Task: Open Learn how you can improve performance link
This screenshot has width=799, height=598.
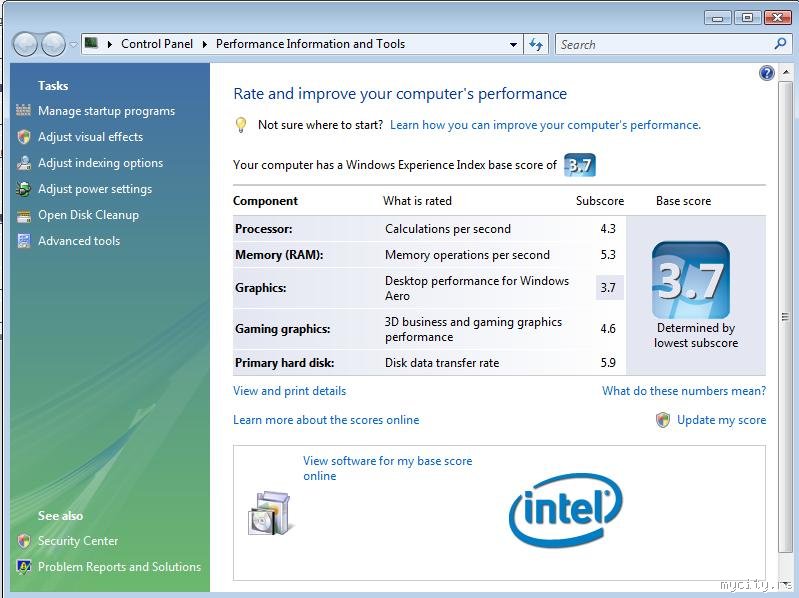Action: (545, 125)
